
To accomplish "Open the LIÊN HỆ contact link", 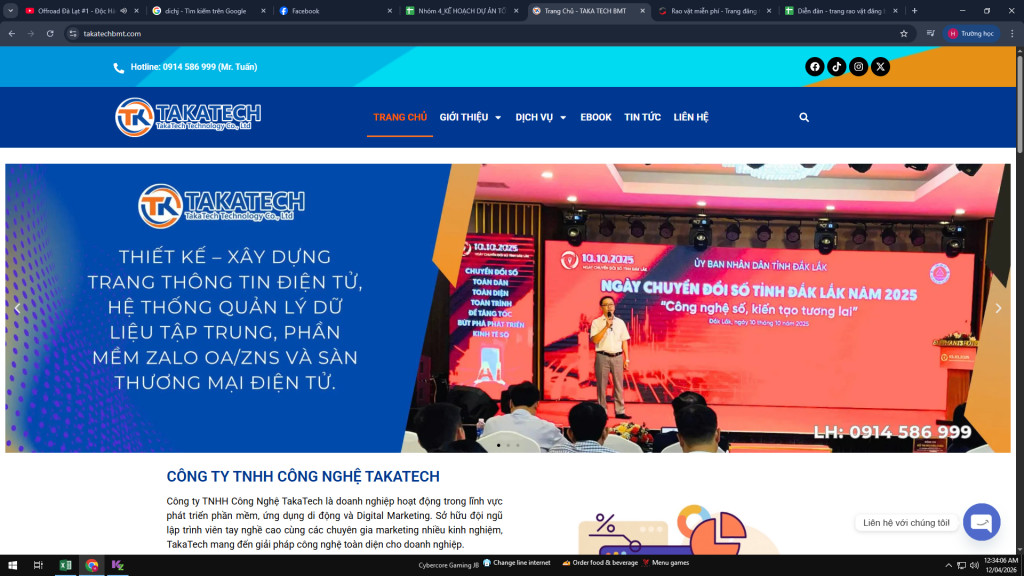I will [691, 117].
